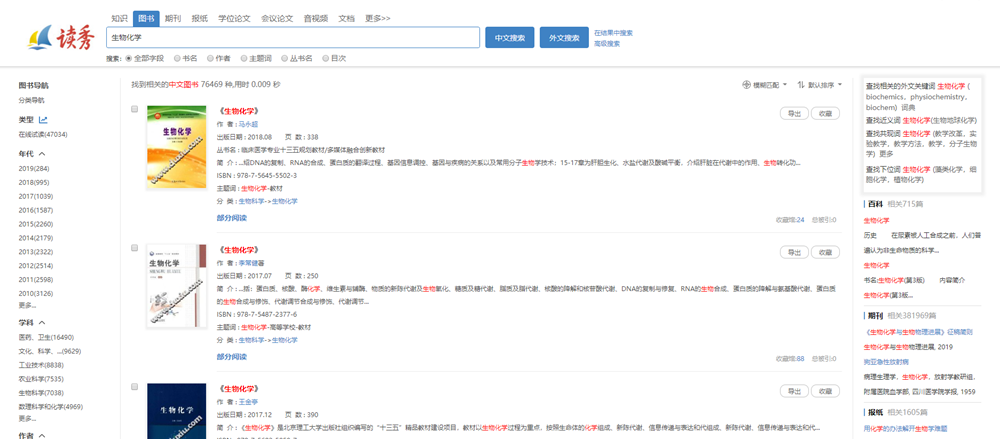The height and width of the screenshot is (439, 1000).
Task: Open article link 狗亚急性放射病
Action: point(884,362)
